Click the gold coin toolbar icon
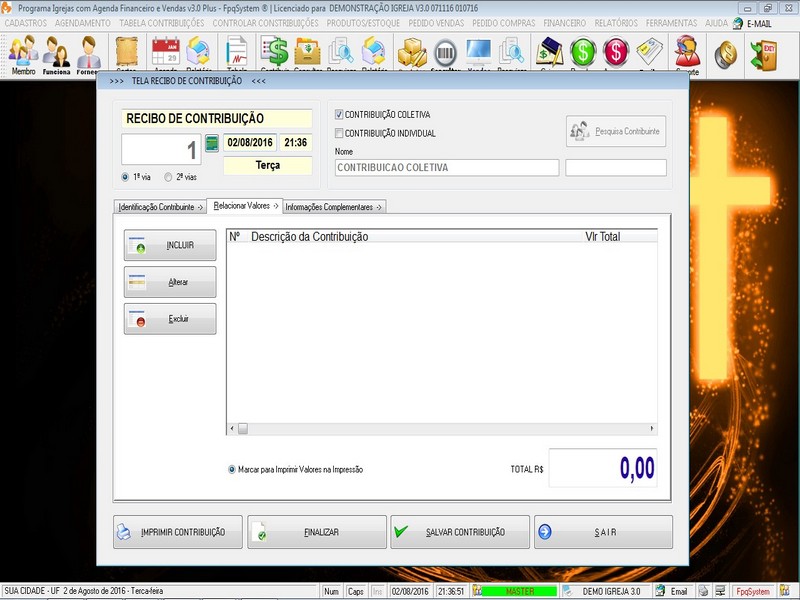 tap(726, 55)
